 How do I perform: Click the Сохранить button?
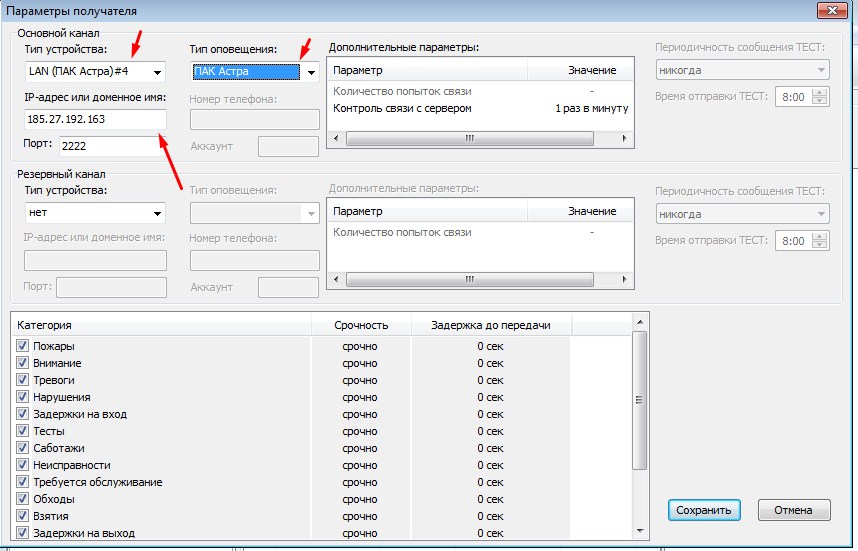(x=704, y=510)
